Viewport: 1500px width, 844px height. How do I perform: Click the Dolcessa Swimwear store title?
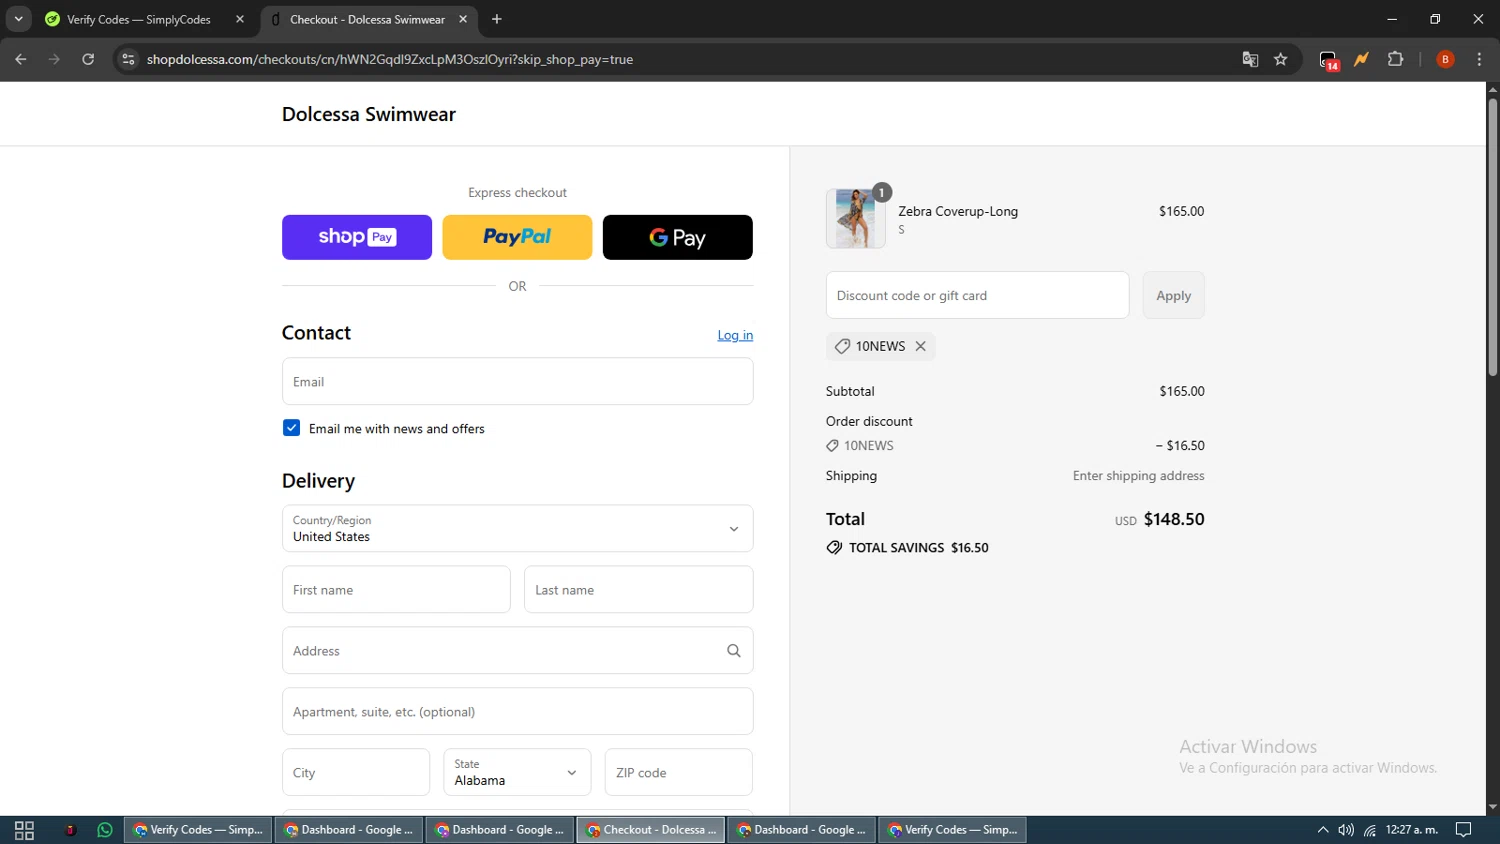[x=369, y=114]
